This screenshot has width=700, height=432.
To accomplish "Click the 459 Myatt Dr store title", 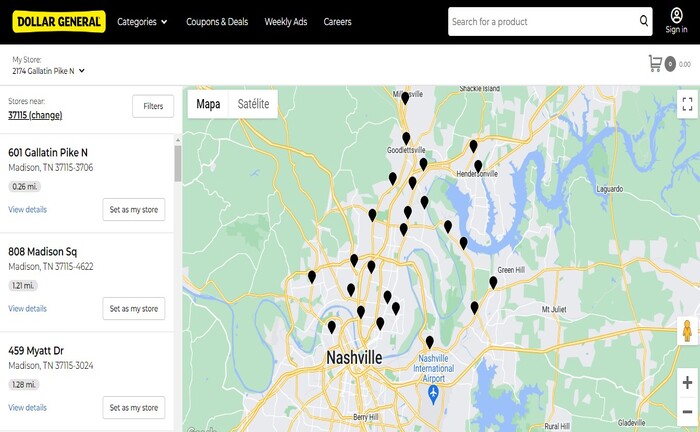I will pos(36,351).
